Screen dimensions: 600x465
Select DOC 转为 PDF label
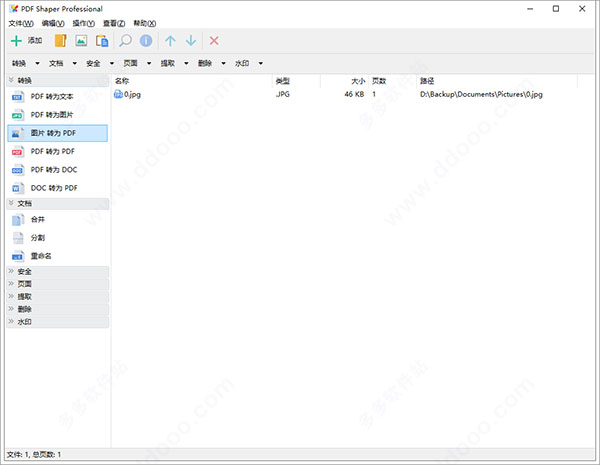pos(54,188)
